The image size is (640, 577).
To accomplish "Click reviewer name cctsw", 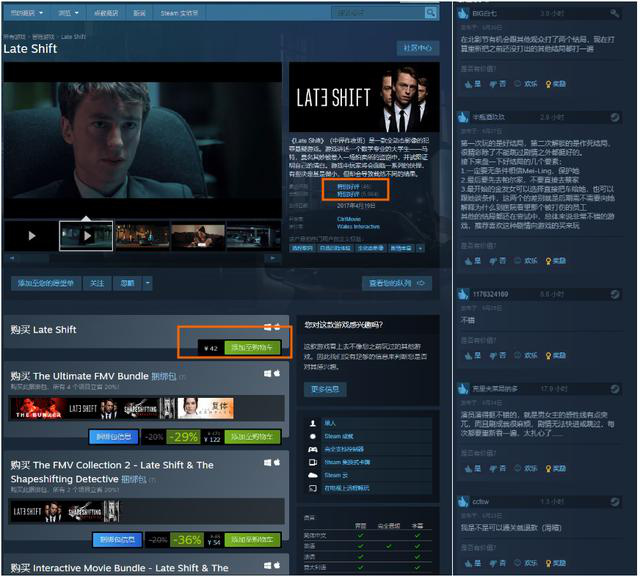I will click(480, 502).
